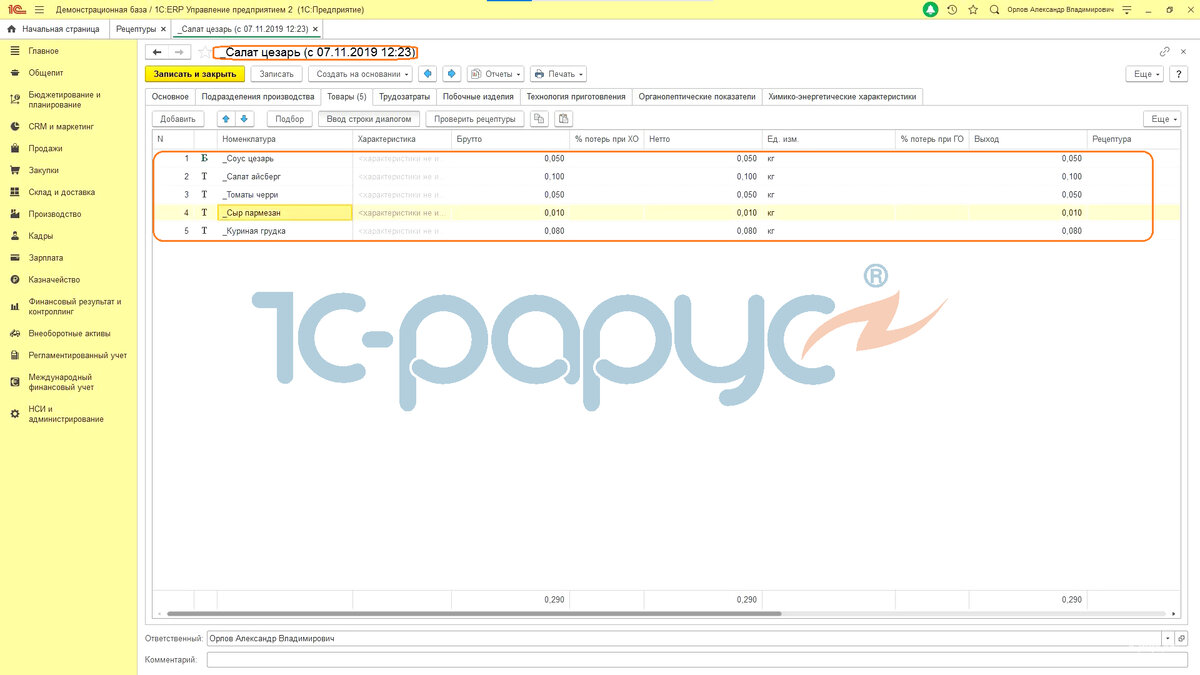Go forward with the right arrow button
This screenshot has width=1200, height=675.
(179, 52)
